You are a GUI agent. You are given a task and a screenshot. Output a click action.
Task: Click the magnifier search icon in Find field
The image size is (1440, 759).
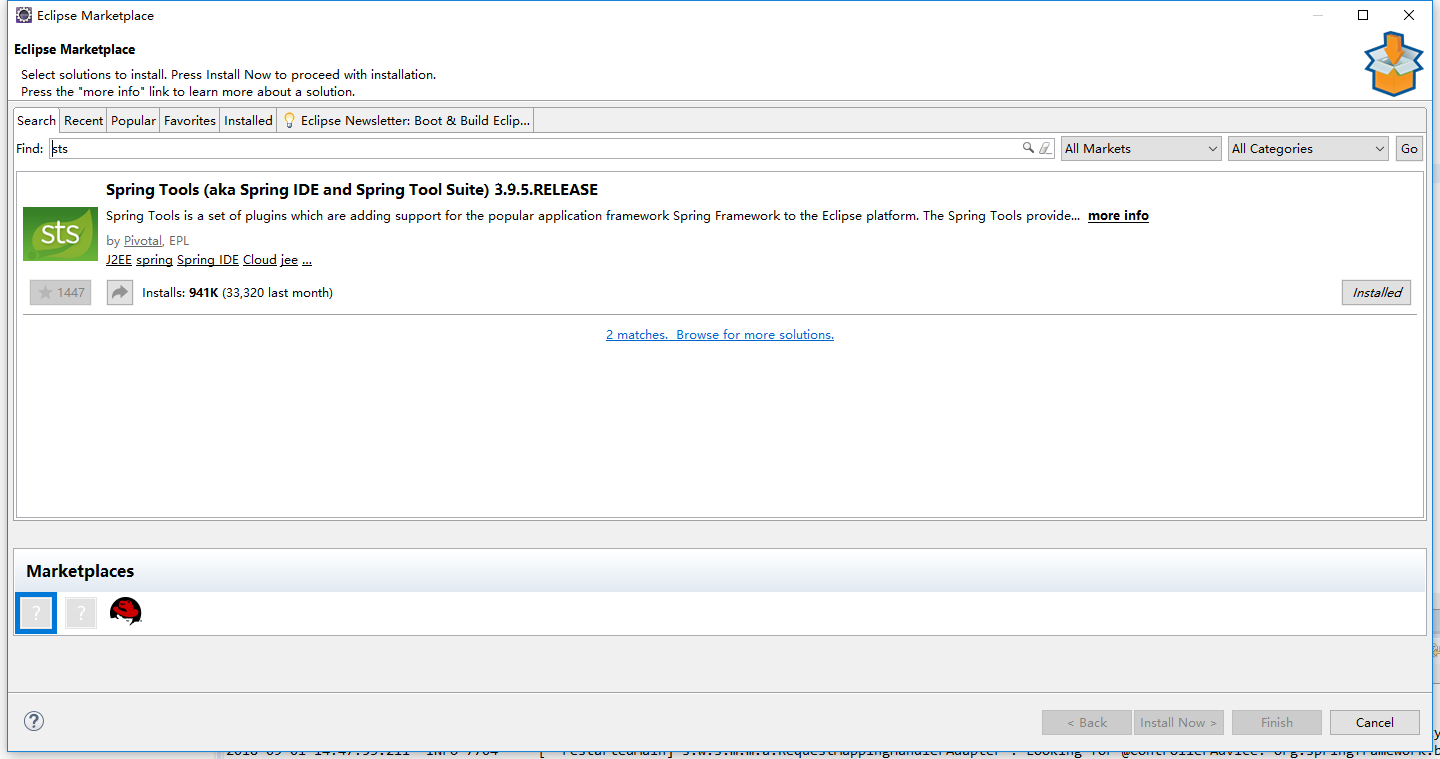coord(1028,148)
